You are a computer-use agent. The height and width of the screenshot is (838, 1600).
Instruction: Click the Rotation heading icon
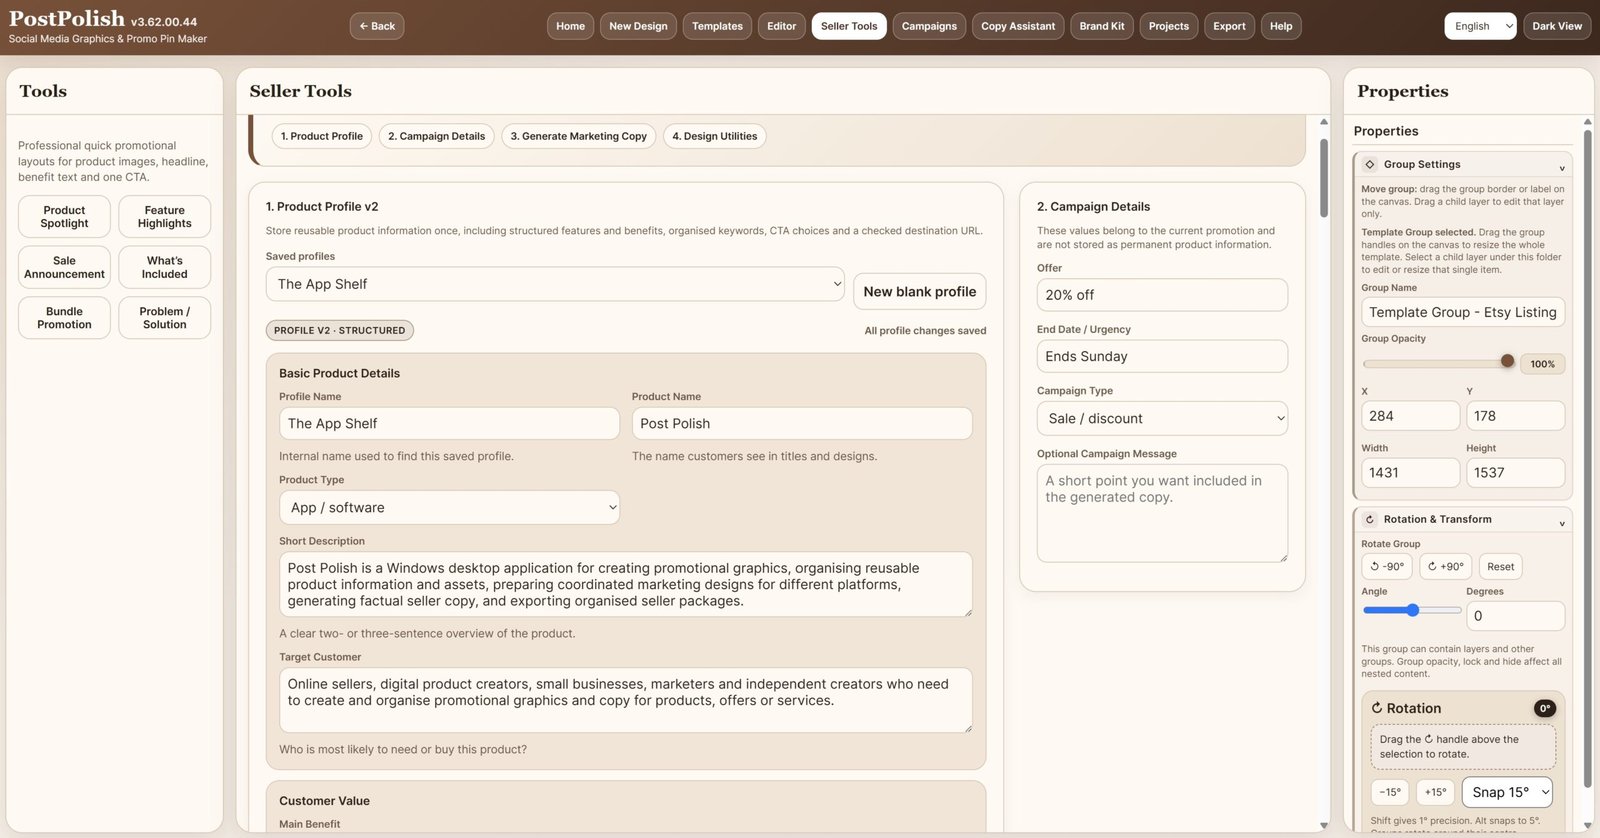[1377, 708]
